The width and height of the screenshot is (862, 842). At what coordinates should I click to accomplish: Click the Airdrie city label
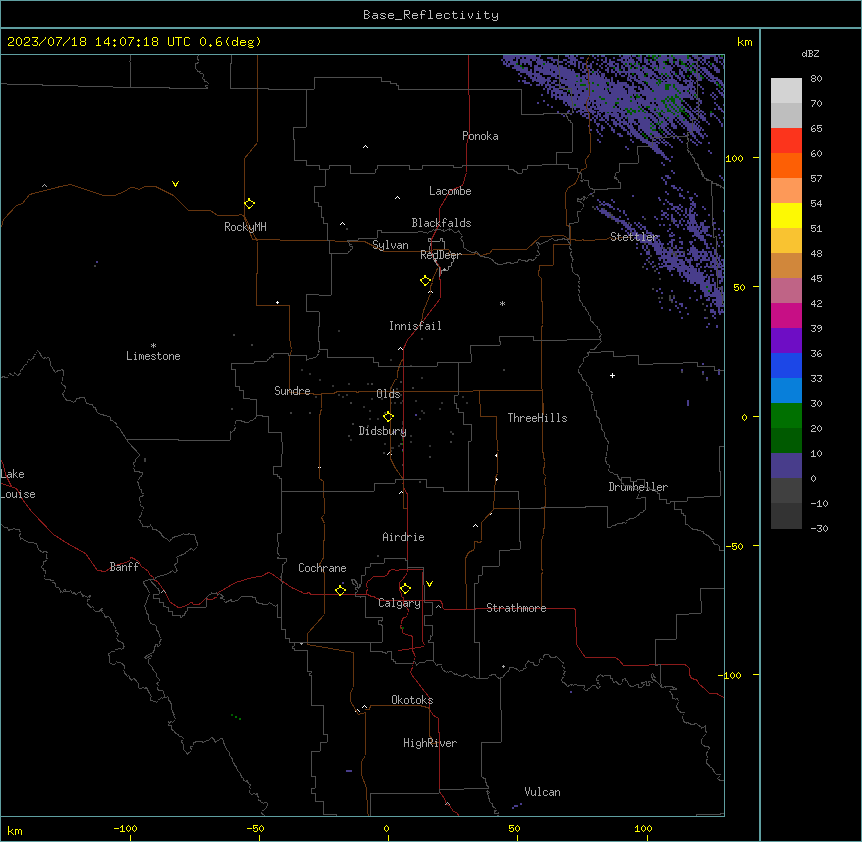[x=404, y=537]
